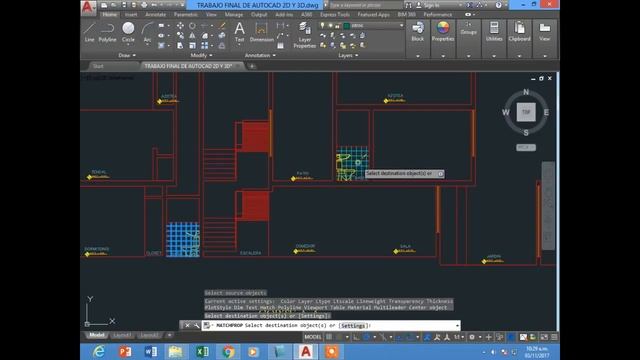
Task: Click the Offset tool icon
Action: (x=222, y=46)
